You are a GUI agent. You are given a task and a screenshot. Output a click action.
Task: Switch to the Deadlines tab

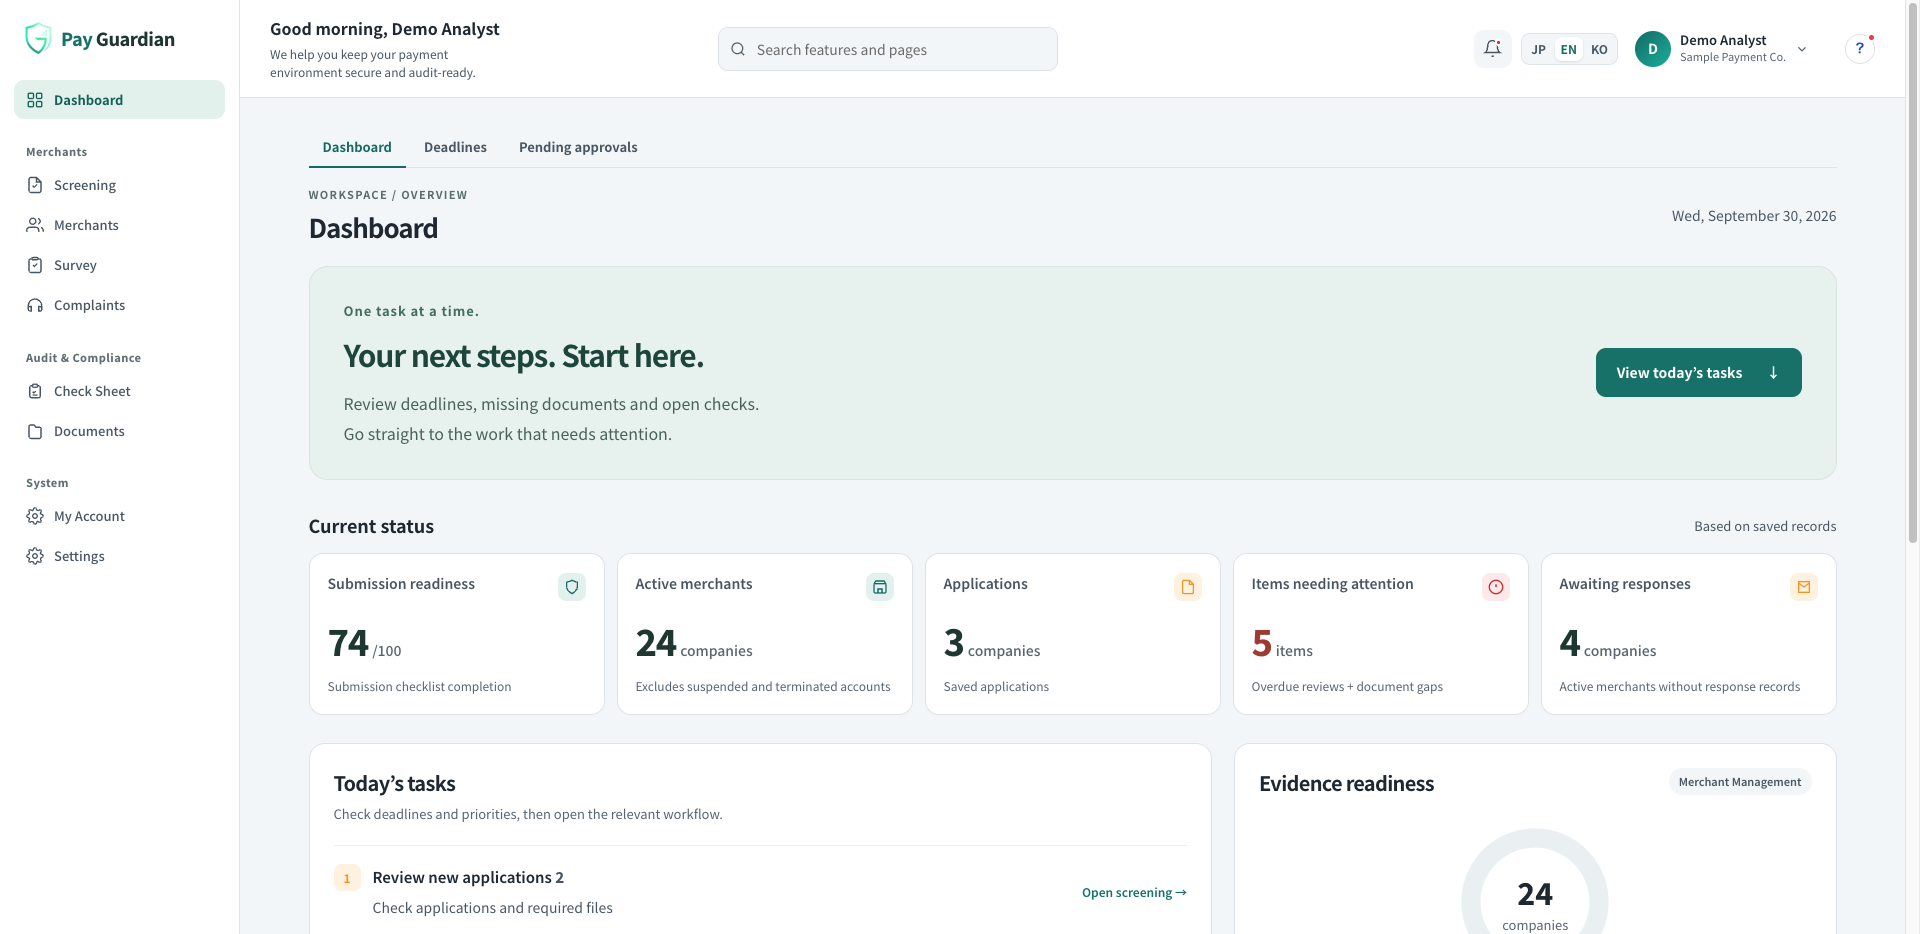[x=455, y=147]
